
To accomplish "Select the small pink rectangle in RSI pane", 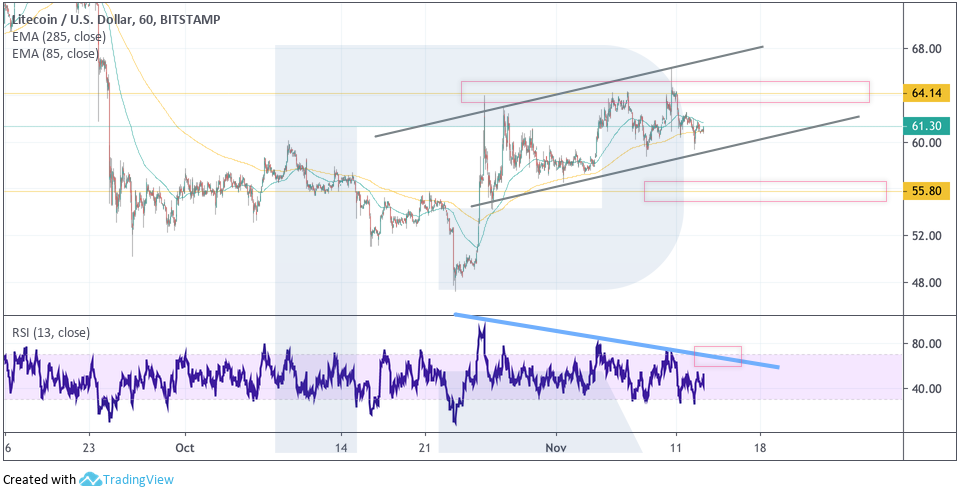I will (x=717, y=356).
